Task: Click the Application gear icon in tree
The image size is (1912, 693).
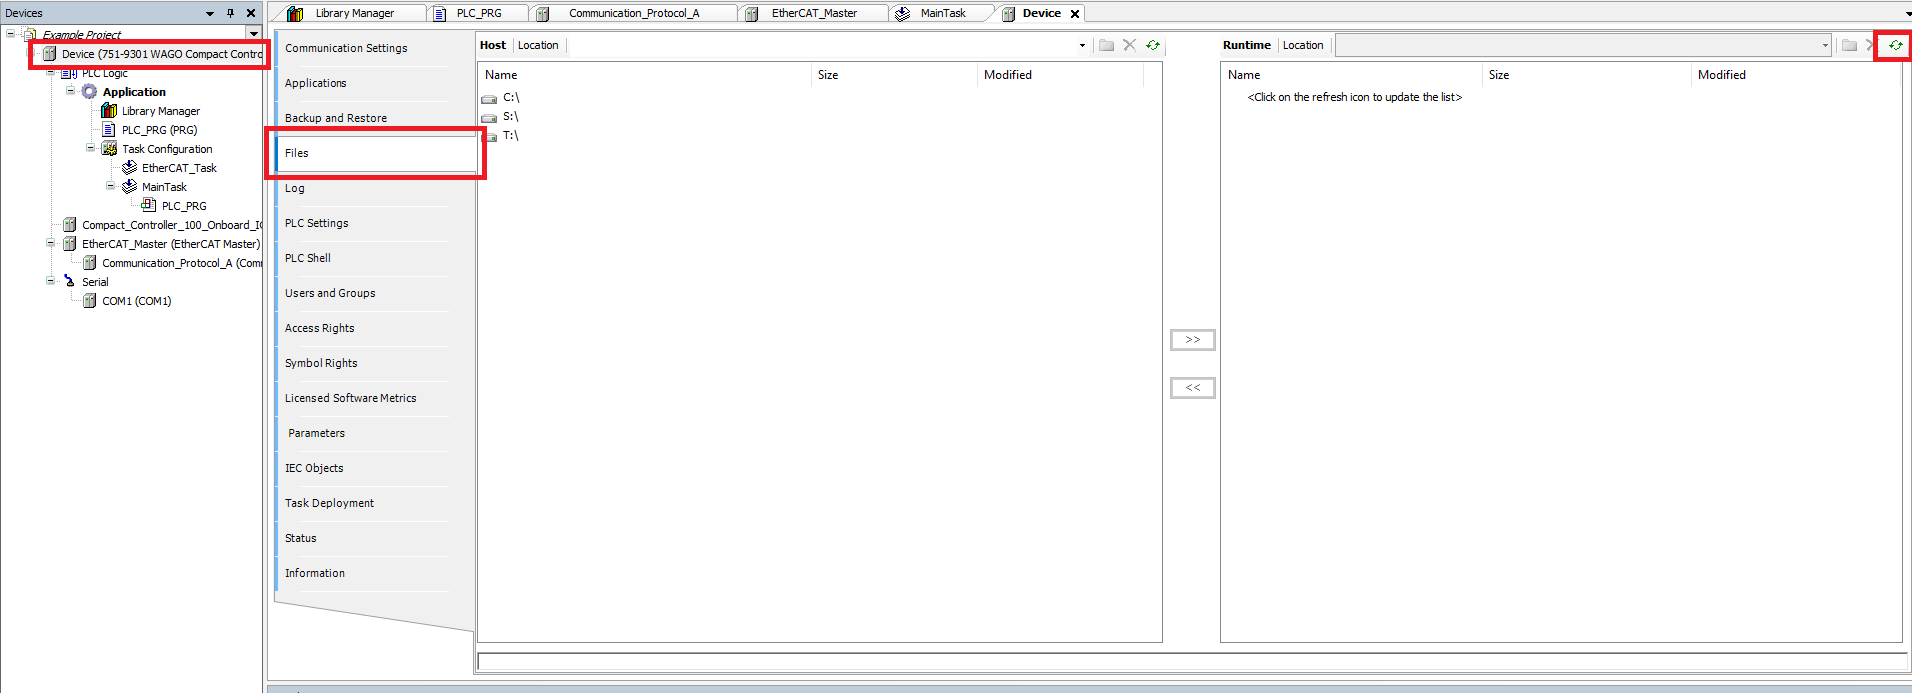Action: click(90, 92)
